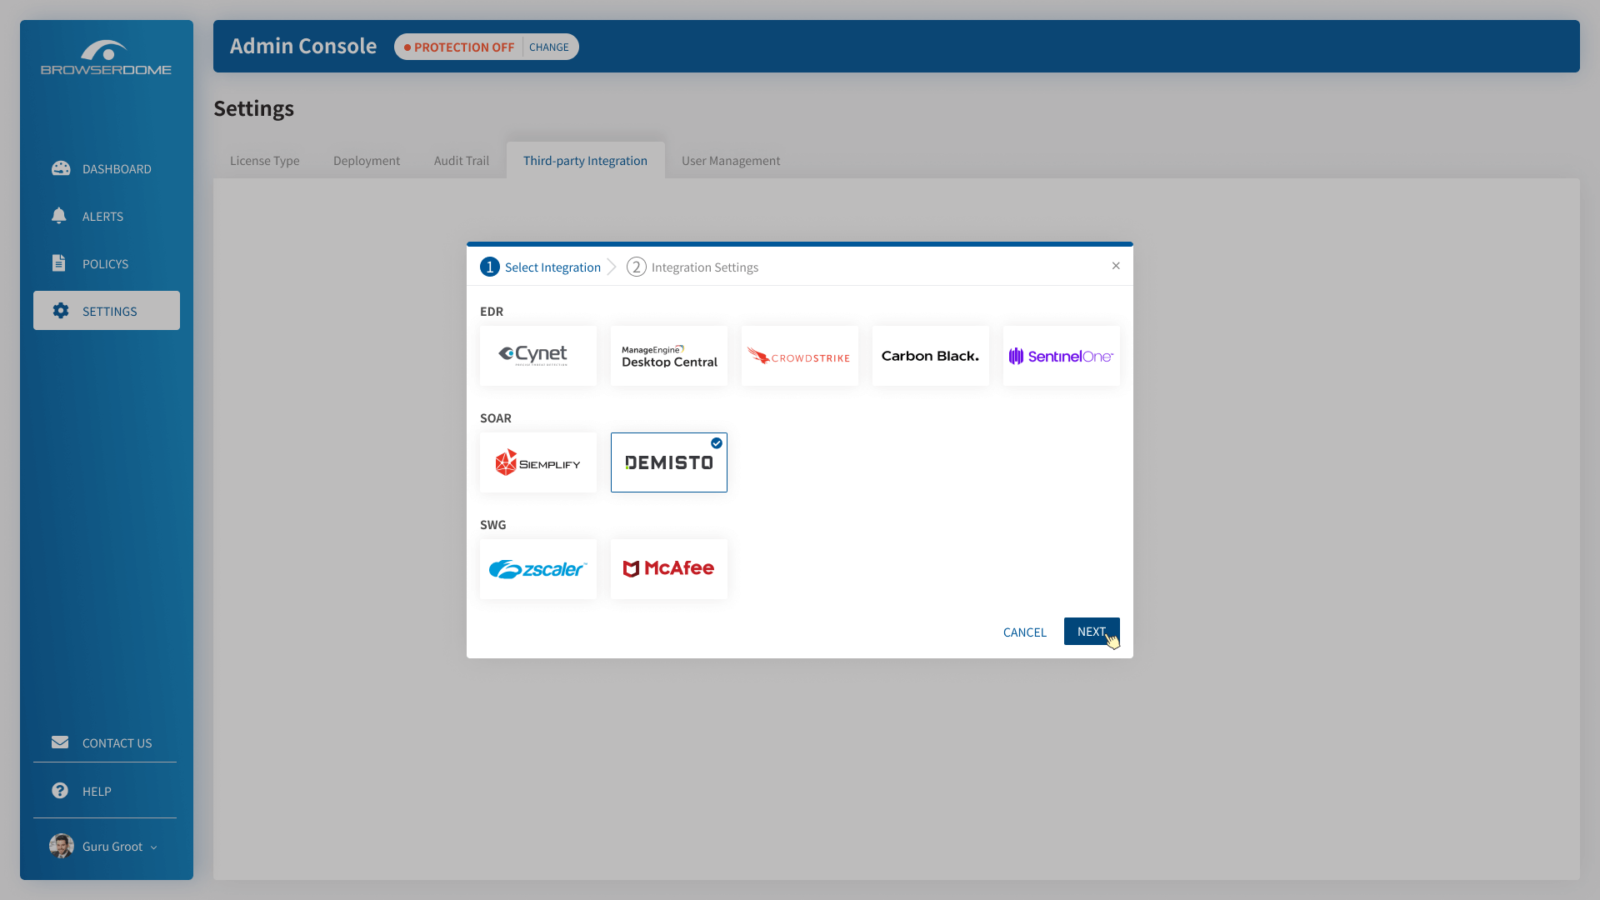Click step 2 Integration Settings
The height and width of the screenshot is (900, 1600).
pyautogui.click(x=692, y=267)
